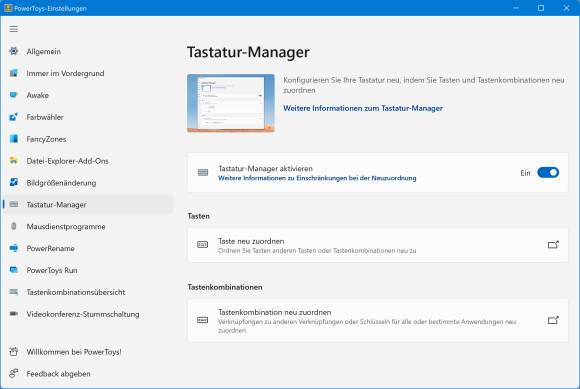Screen dimensions: 580x389
Task: Click the Konfigurieren Sie Ihre Tastatur description
Action: tap(424, 85)
